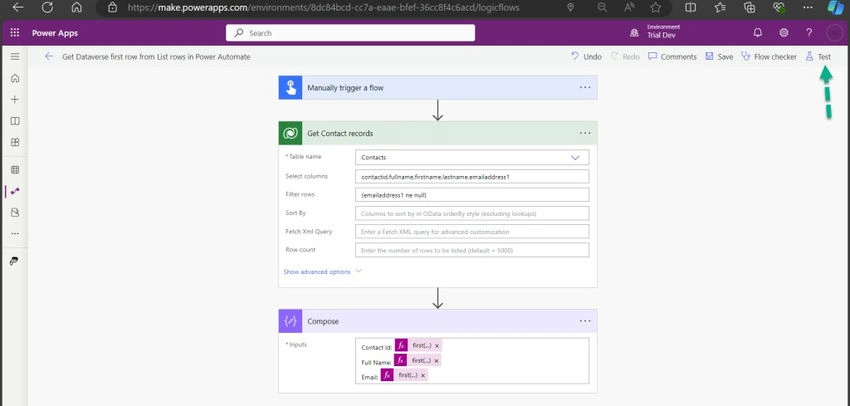850x406 pixels.
Task: Open Comments pane
Action: tap(672, 56)
